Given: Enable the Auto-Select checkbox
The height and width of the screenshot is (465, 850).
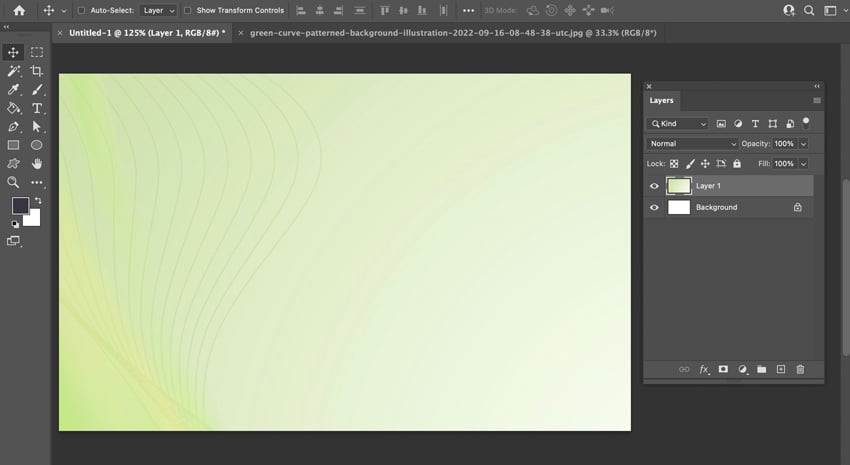Looking at the screenshot, I should (x=81, y=10).
